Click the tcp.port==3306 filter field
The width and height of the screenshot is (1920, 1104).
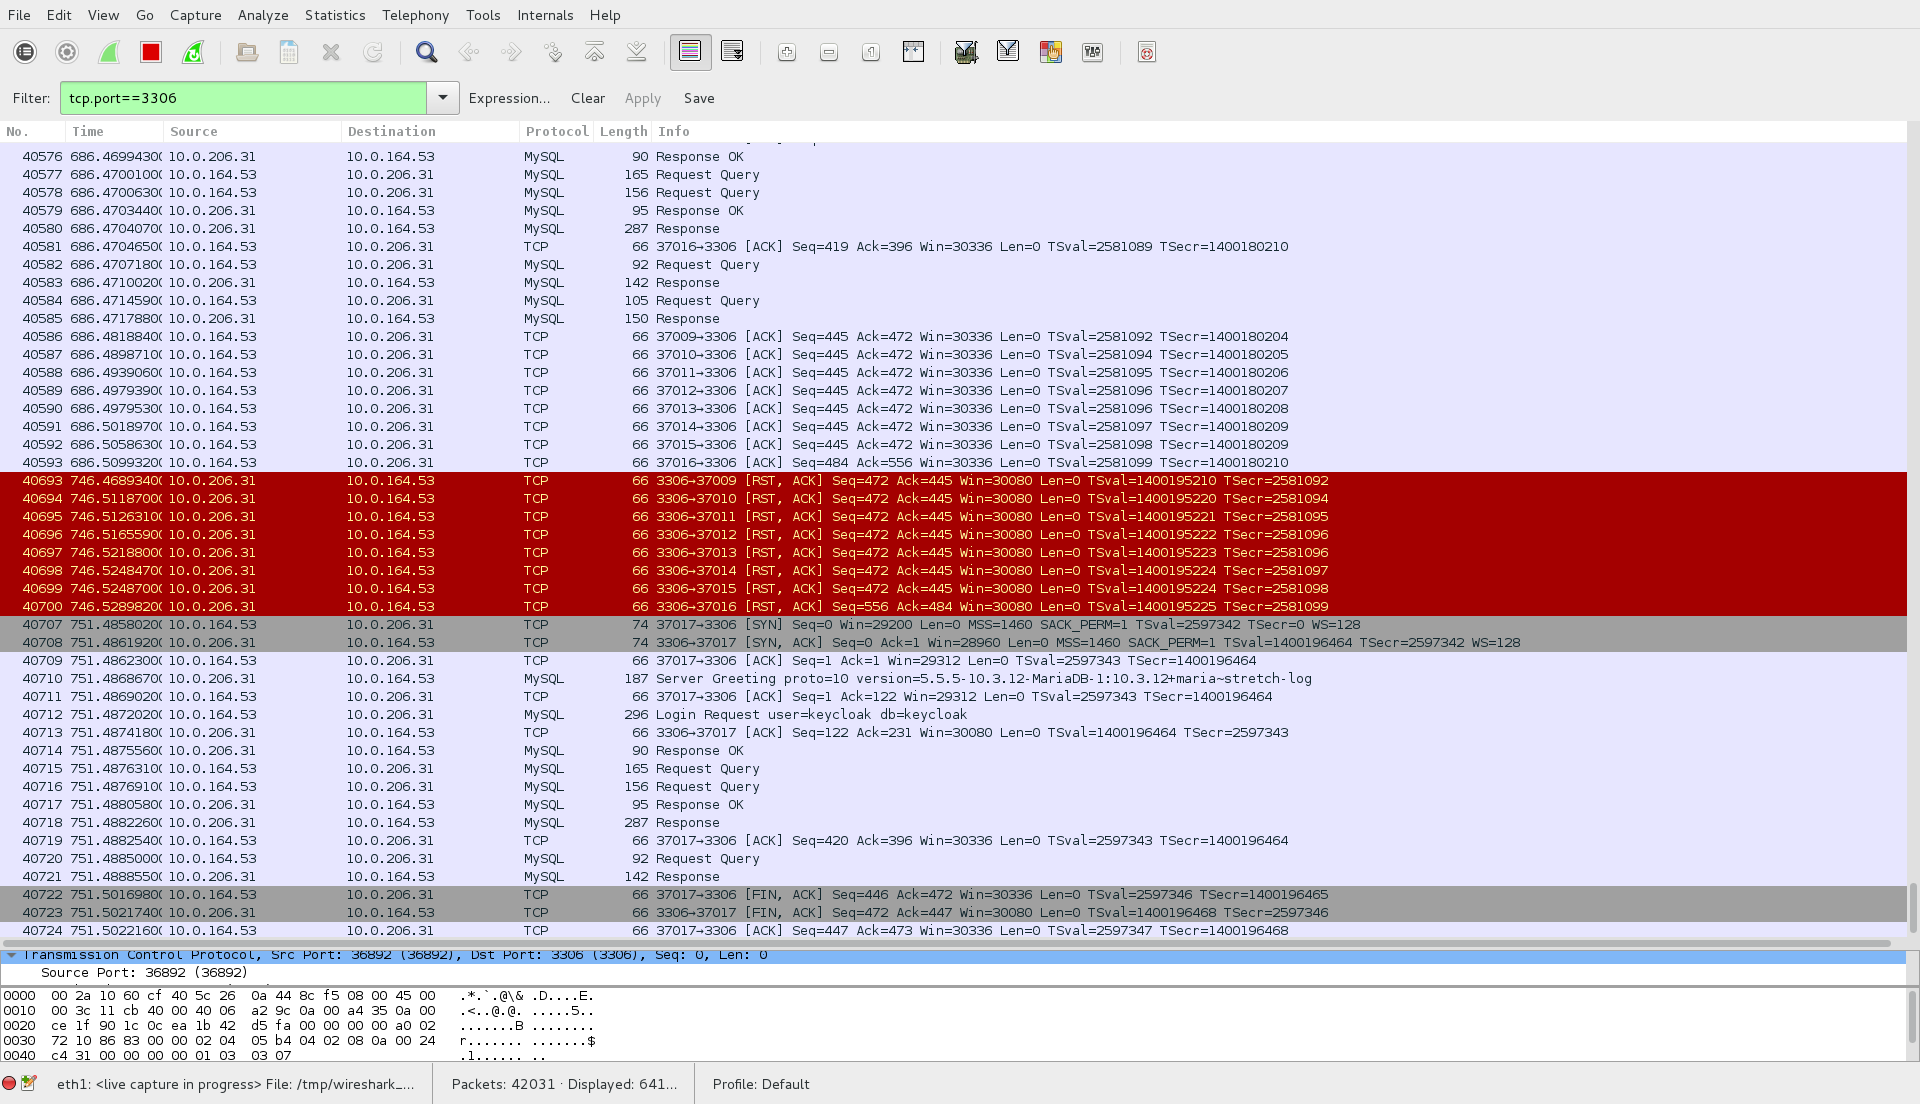point(243,98)
